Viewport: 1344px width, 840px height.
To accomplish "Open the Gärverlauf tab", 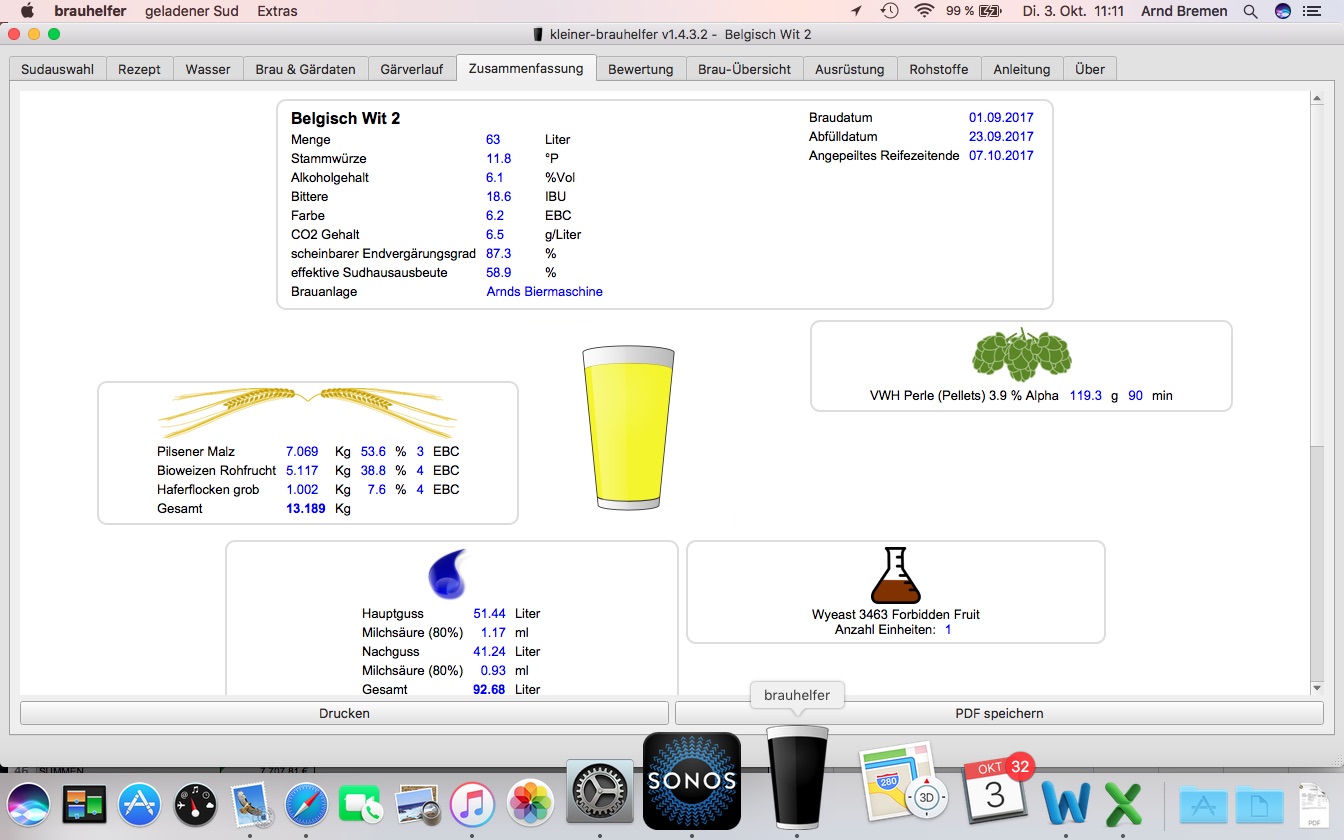I will (x=411, y=69).
